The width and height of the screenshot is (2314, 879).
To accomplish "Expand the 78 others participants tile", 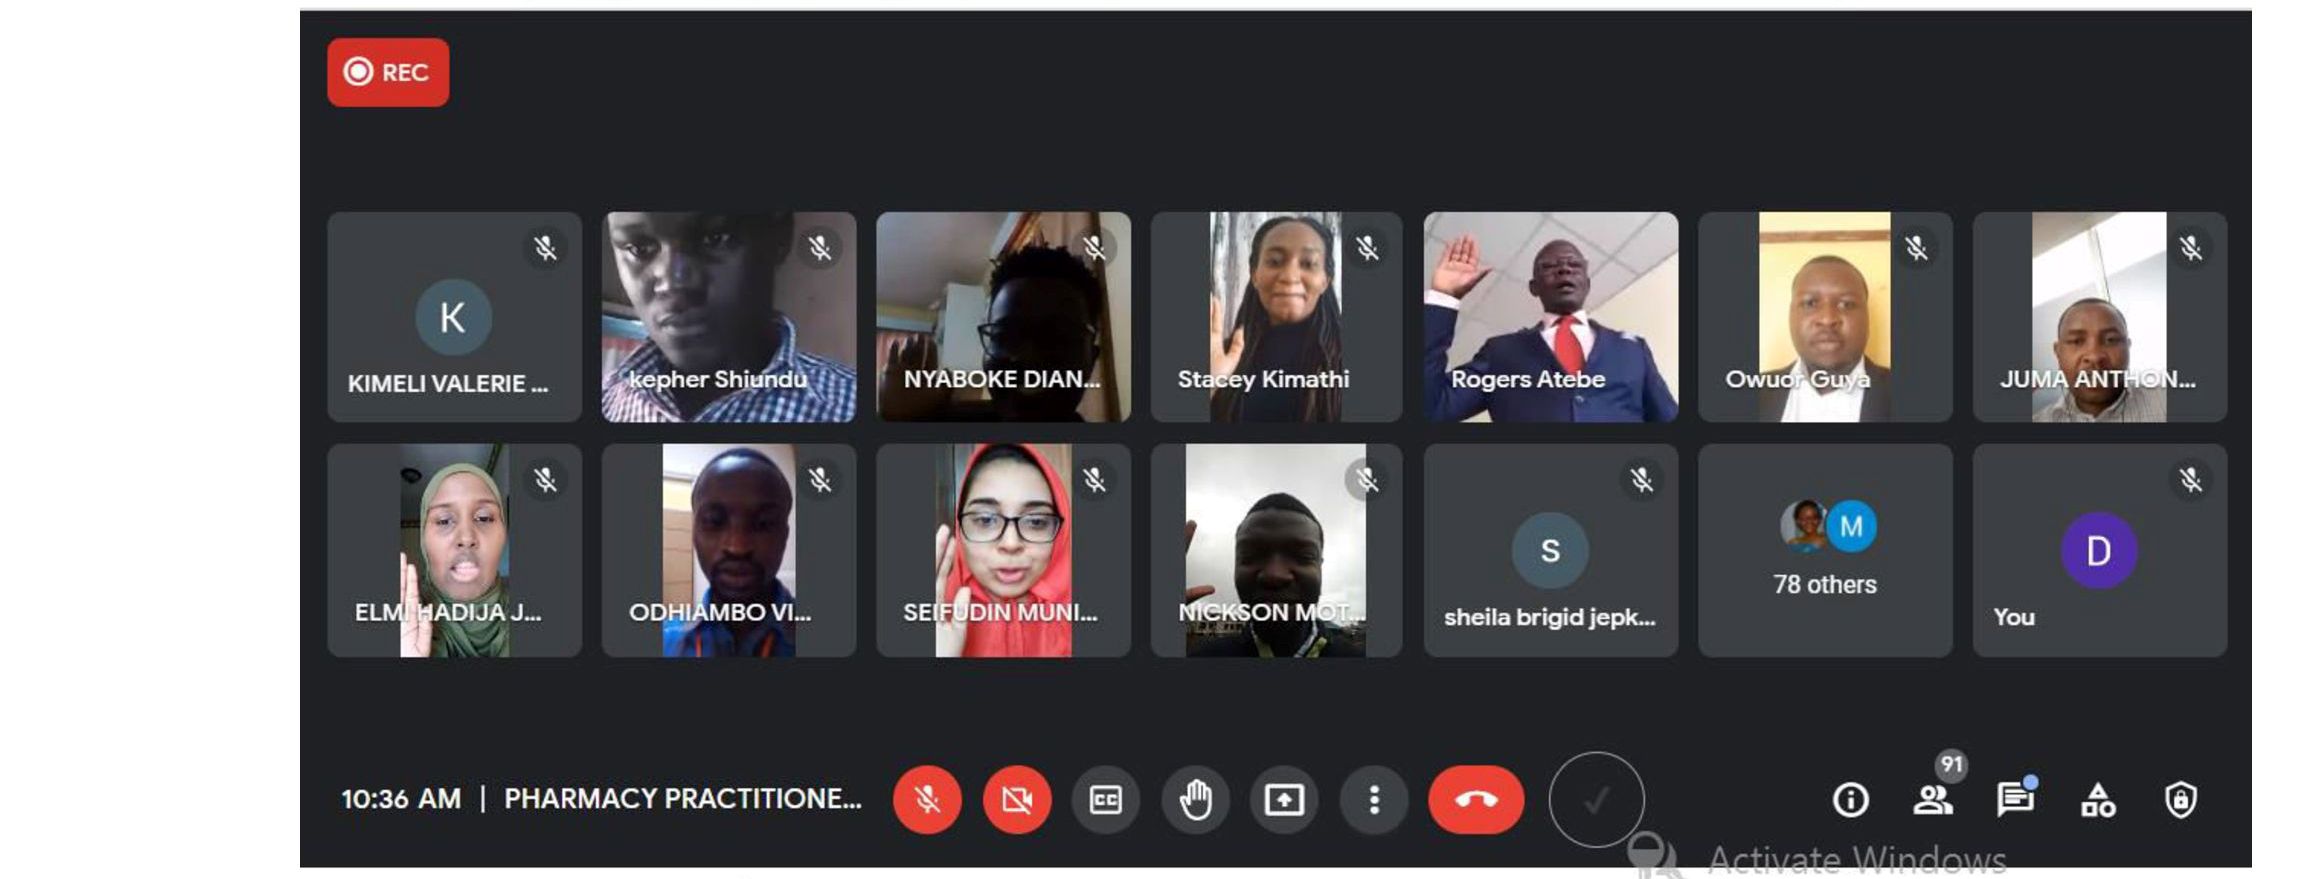I will (x=1825, y=550).
